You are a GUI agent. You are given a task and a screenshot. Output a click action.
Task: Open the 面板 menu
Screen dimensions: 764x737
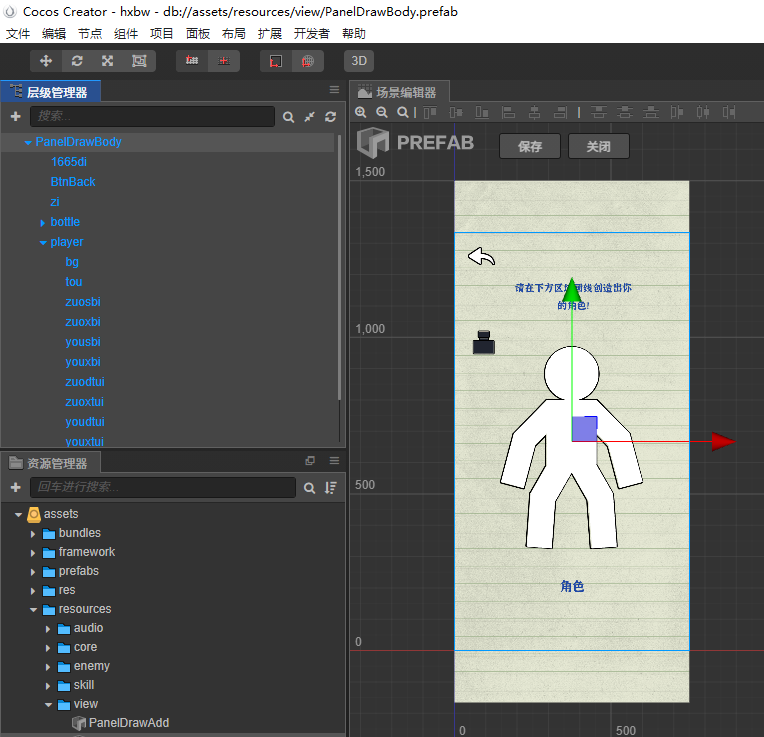[198, 34]
